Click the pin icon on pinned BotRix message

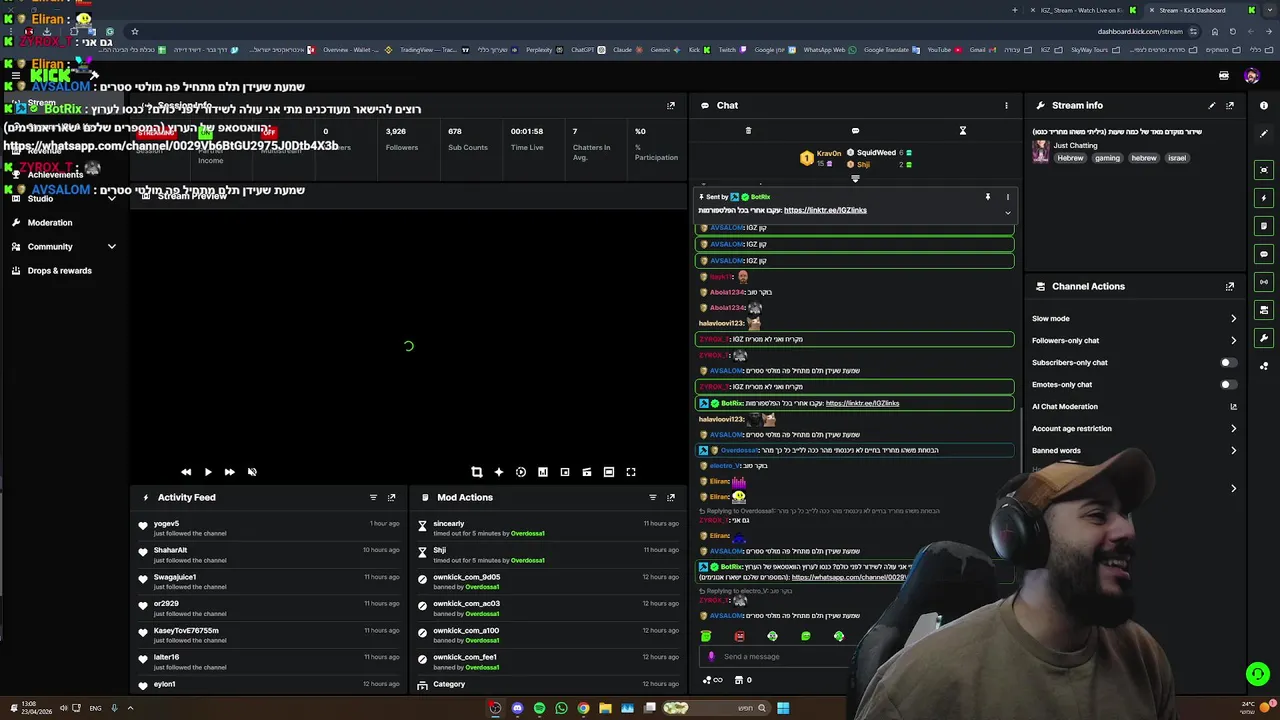pyautogui.click(x=987, y=197)
